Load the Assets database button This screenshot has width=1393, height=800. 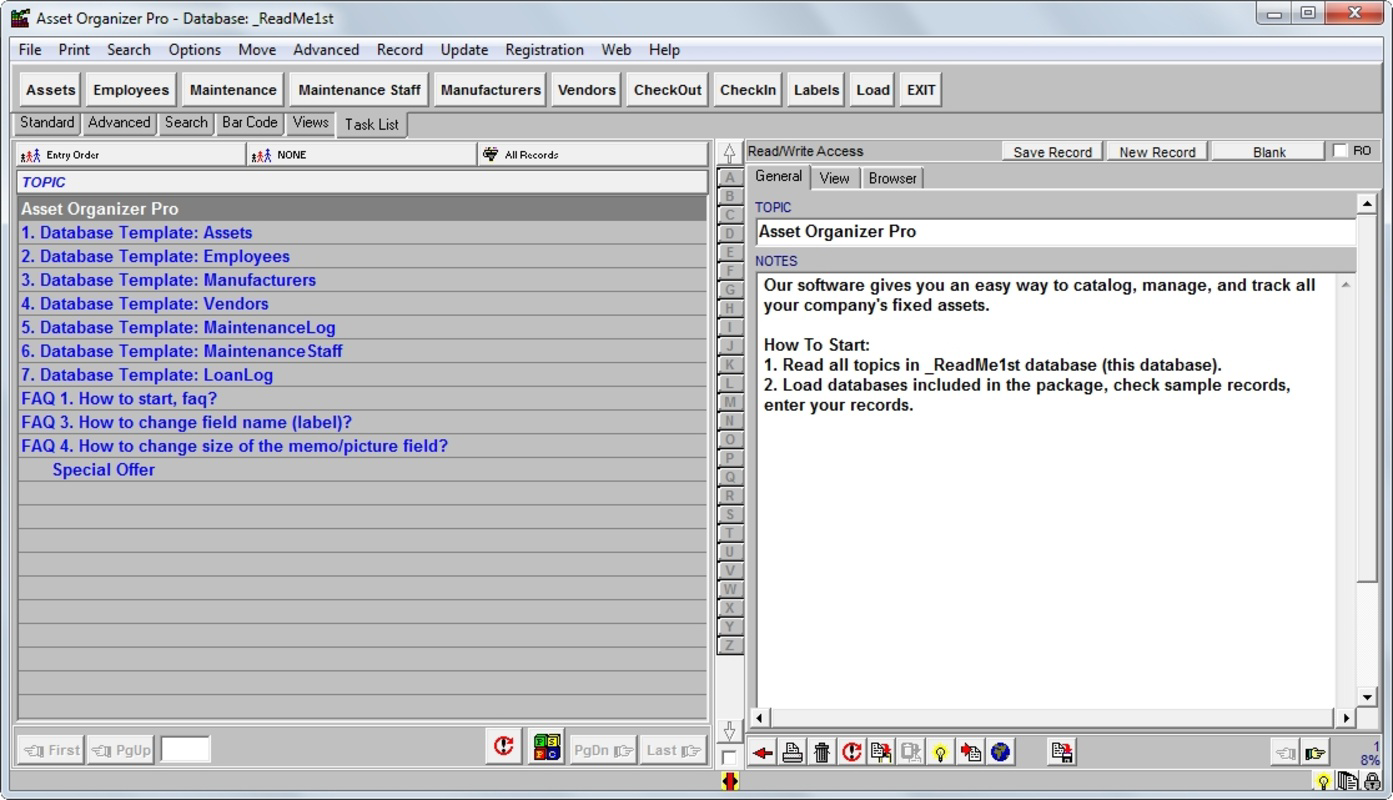[51, 90]
